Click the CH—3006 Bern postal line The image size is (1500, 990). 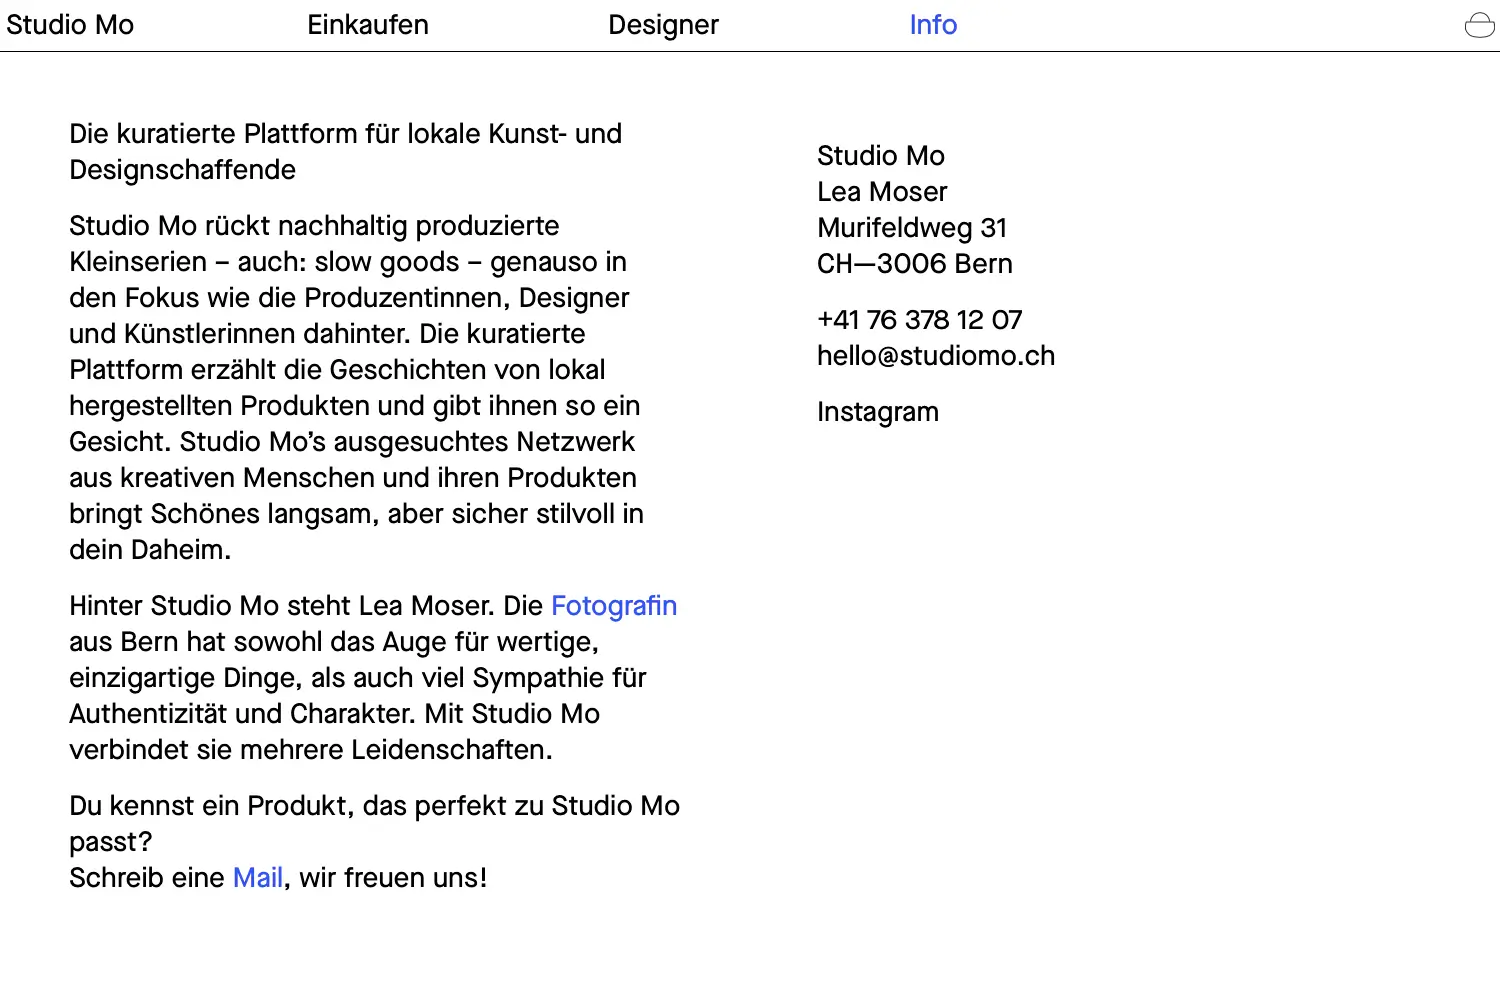(x=914, y=264)
